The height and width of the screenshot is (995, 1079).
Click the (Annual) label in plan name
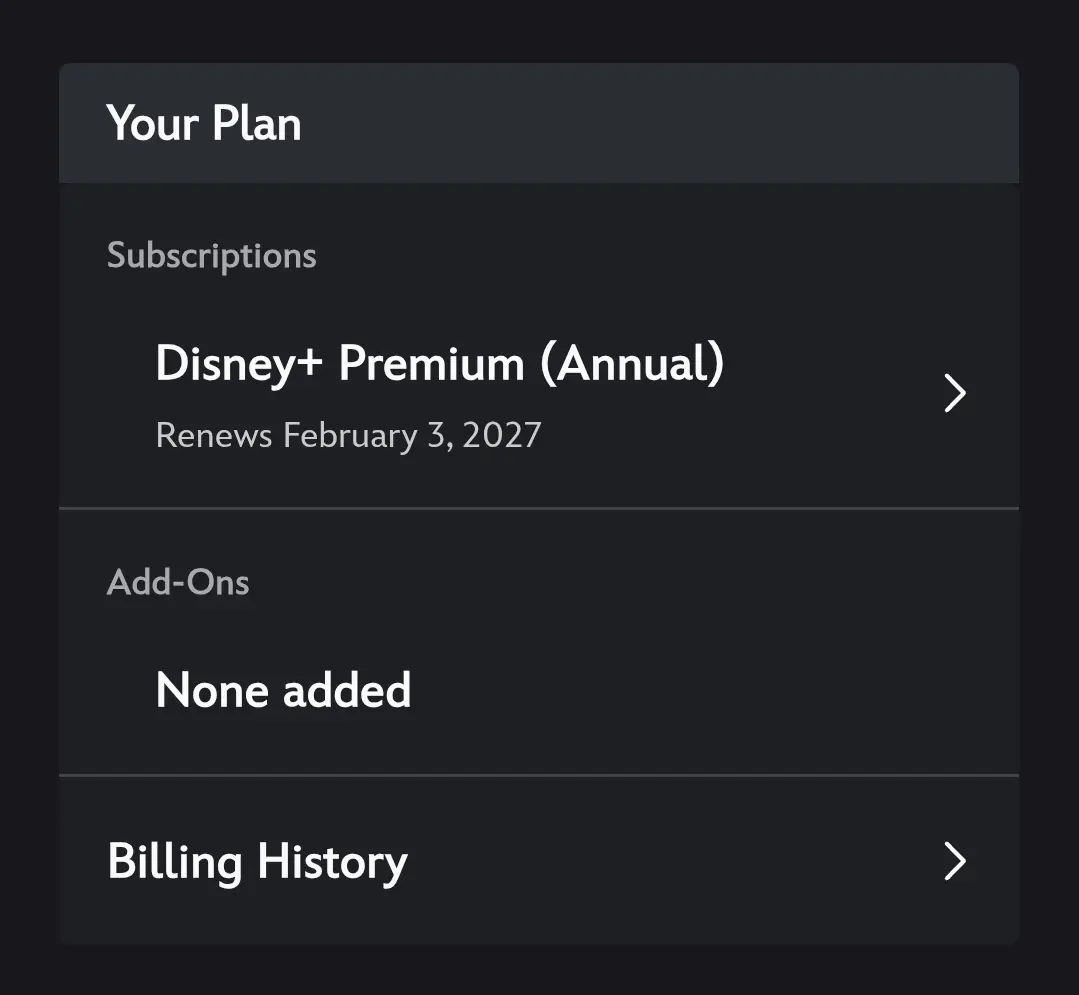(x=632, y=364)
